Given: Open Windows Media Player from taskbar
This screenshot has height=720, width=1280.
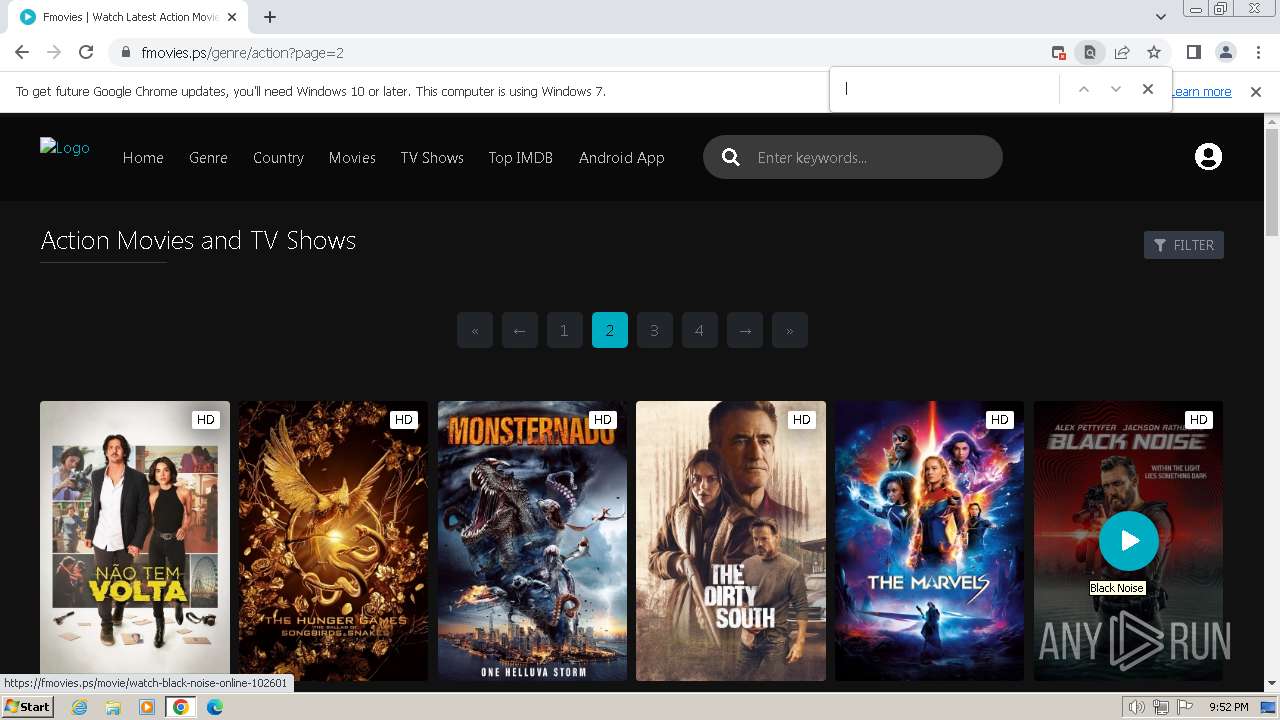Looking at the screenshot, I should point(147,707).
